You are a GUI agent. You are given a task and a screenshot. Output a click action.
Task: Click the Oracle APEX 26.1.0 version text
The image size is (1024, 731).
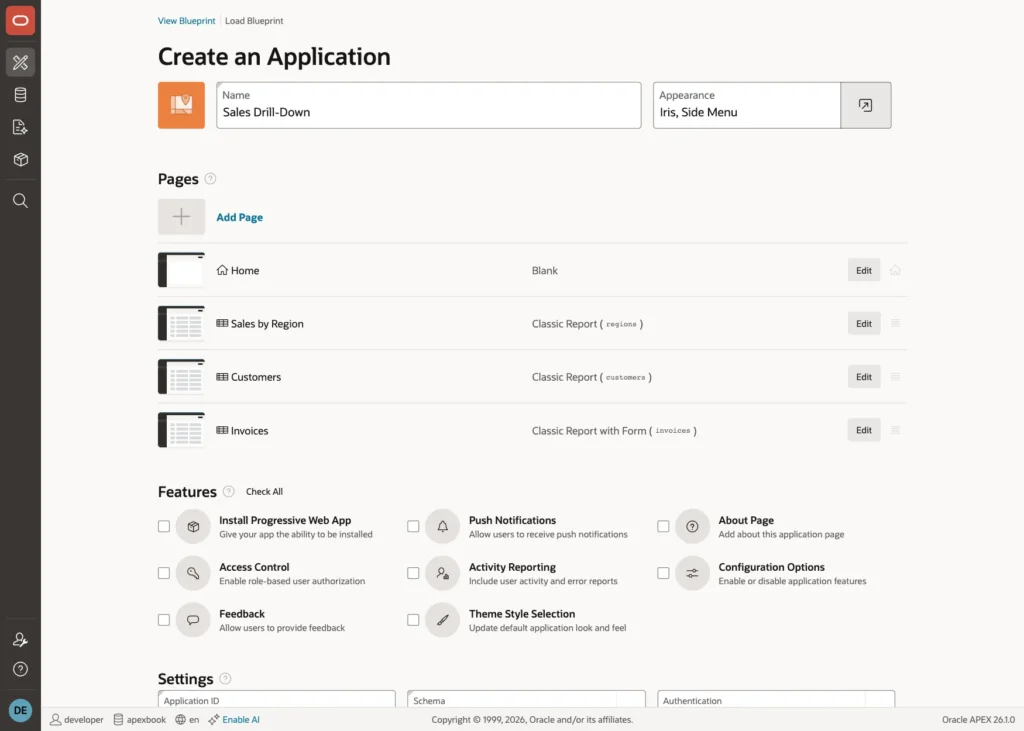click(978, 719)
